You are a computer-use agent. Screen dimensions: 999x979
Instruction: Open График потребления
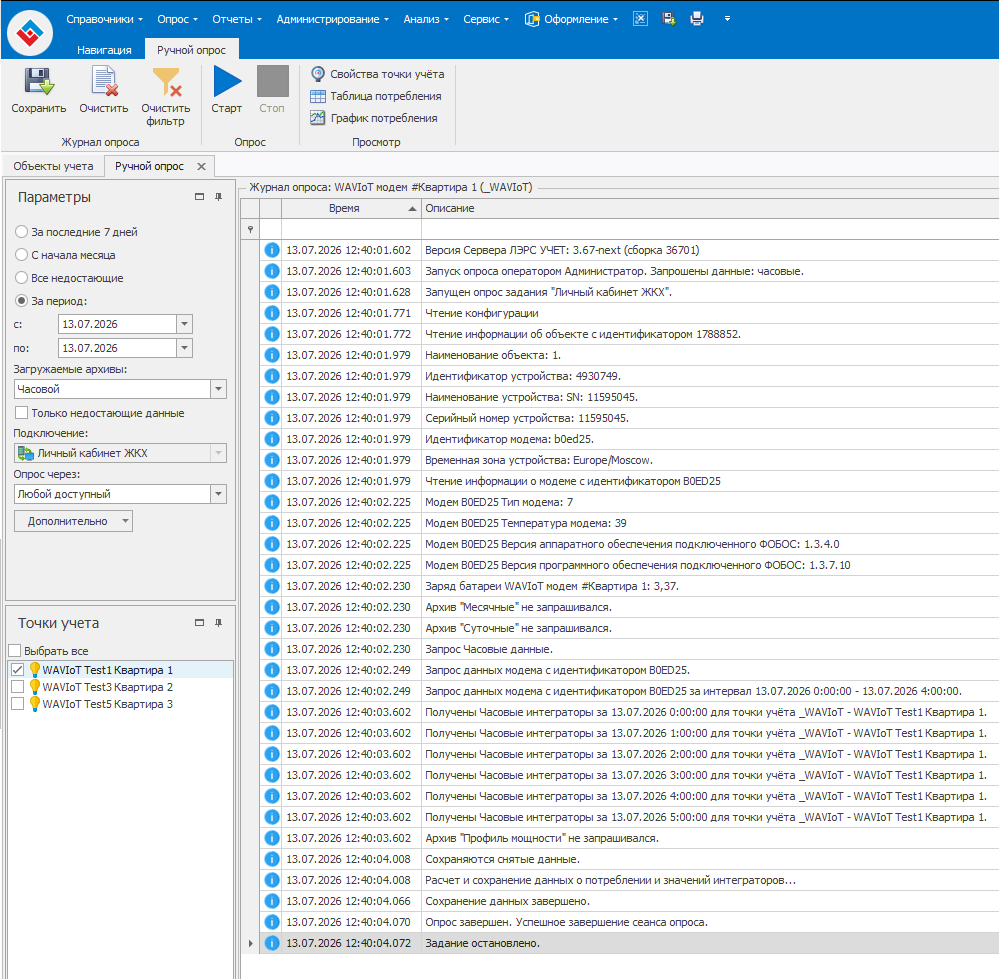point(374,118)
